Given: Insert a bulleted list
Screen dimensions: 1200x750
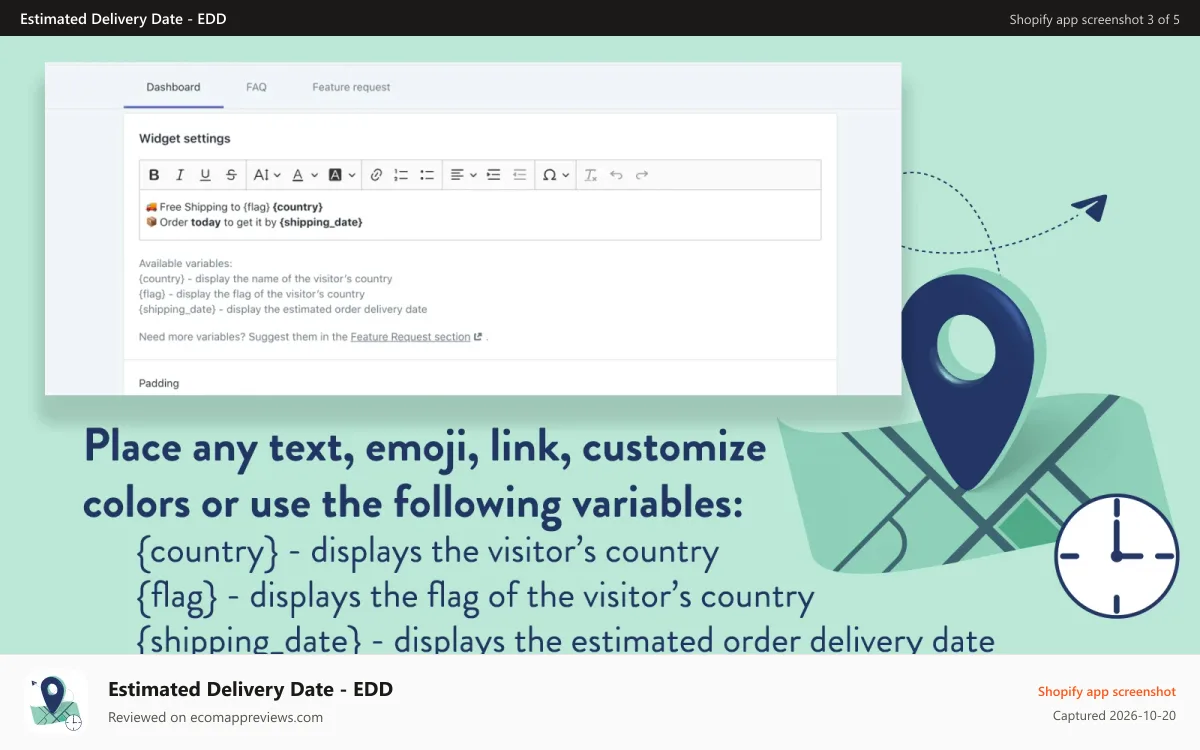Looking at the screenshot, I should (427, 175).
